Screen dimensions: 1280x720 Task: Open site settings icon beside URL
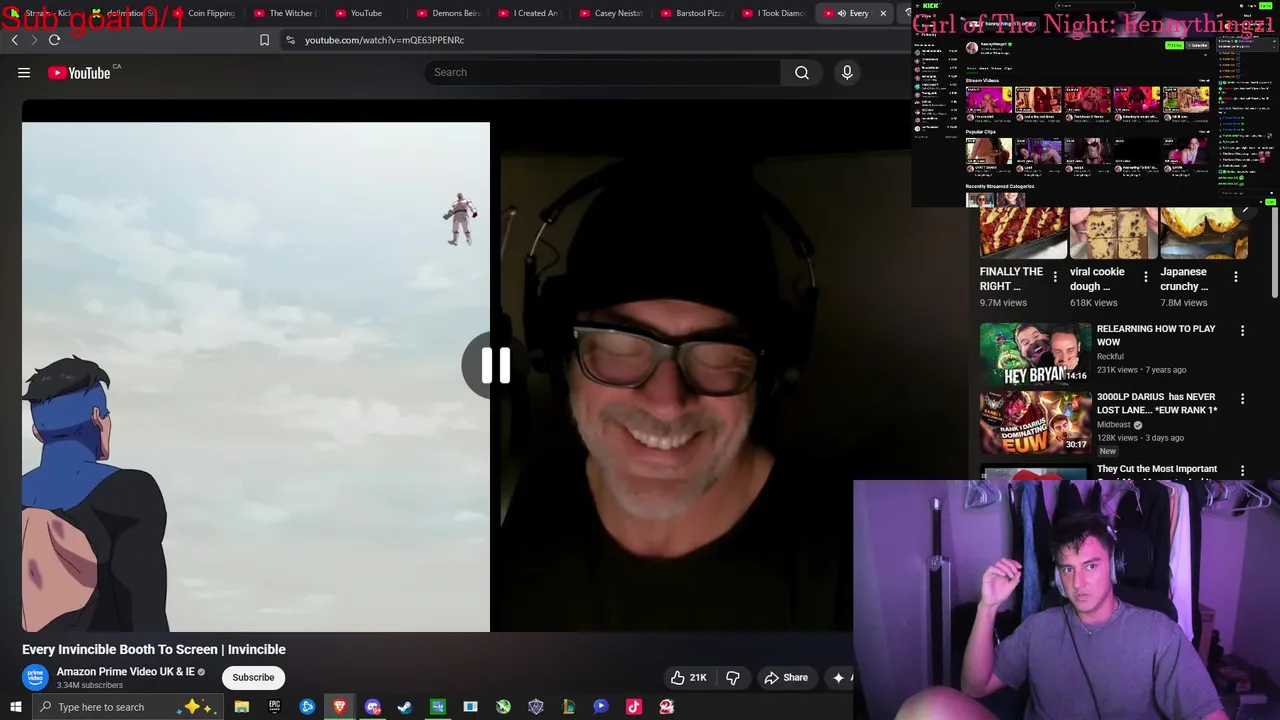290,40
